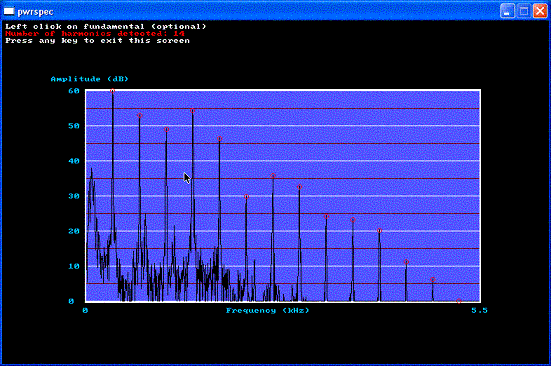This screenshot has width=551, height=366.
Task: Click the seventh harmonic marker near 35 dB
Action: point(273,176)
